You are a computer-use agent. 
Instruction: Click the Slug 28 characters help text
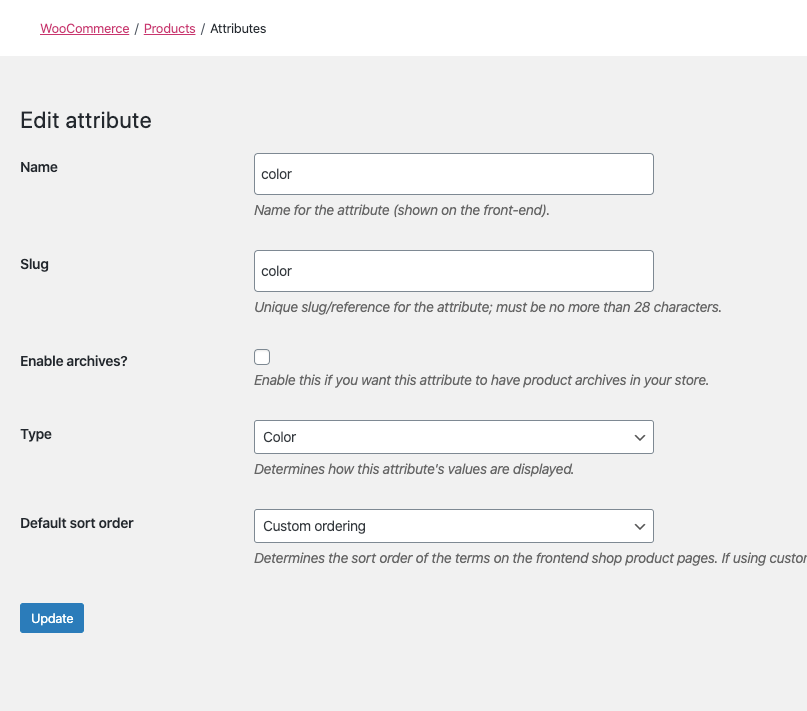487,307
